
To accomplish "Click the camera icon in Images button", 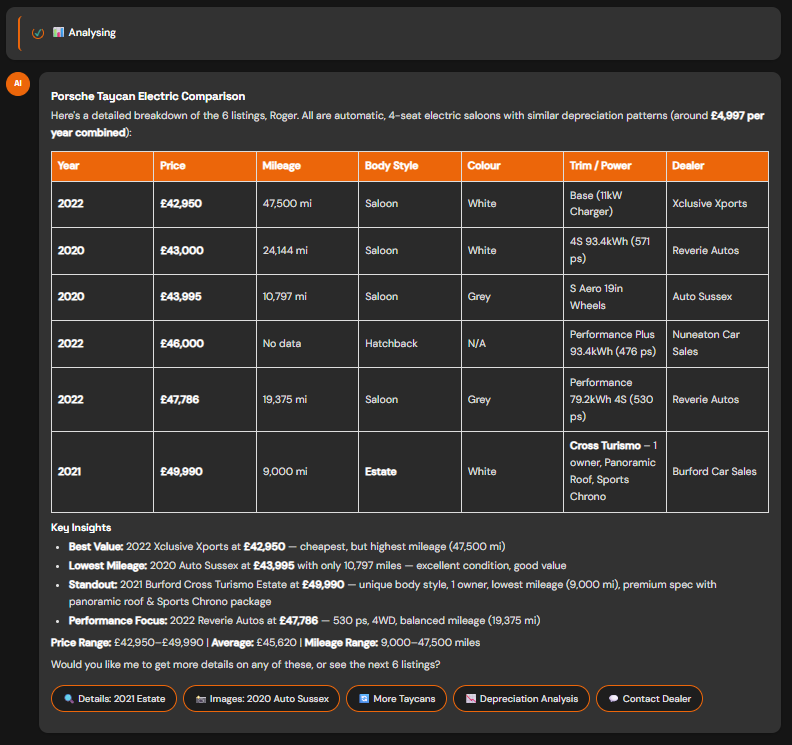I will [x=201, y=699].
